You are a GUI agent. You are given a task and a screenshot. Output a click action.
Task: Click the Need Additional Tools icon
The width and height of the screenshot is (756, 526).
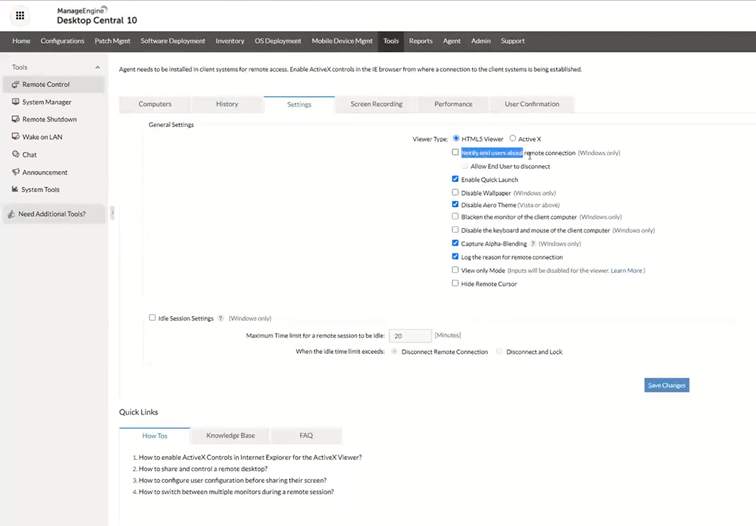click(11, 214)
